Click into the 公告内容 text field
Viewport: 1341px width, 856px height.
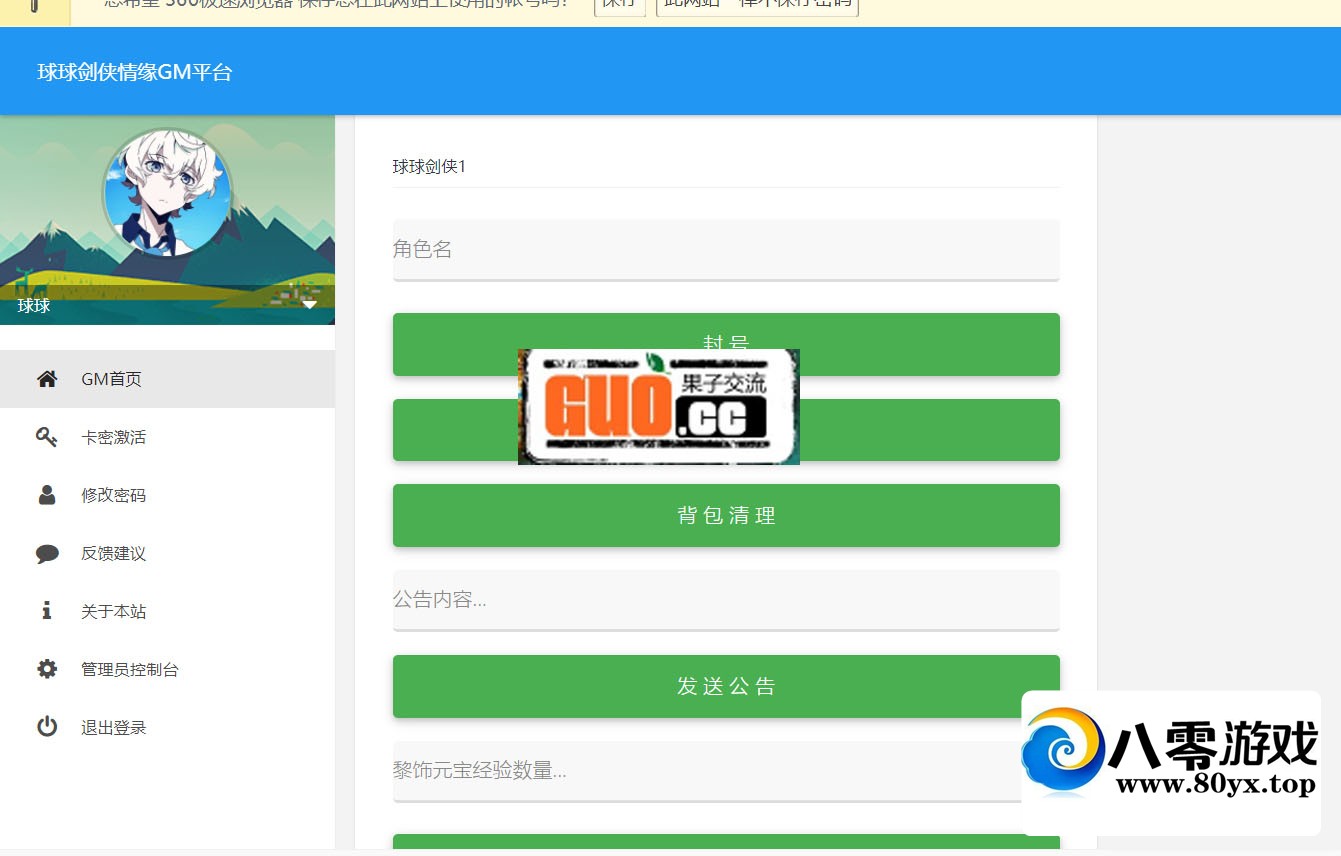point(725,600)
